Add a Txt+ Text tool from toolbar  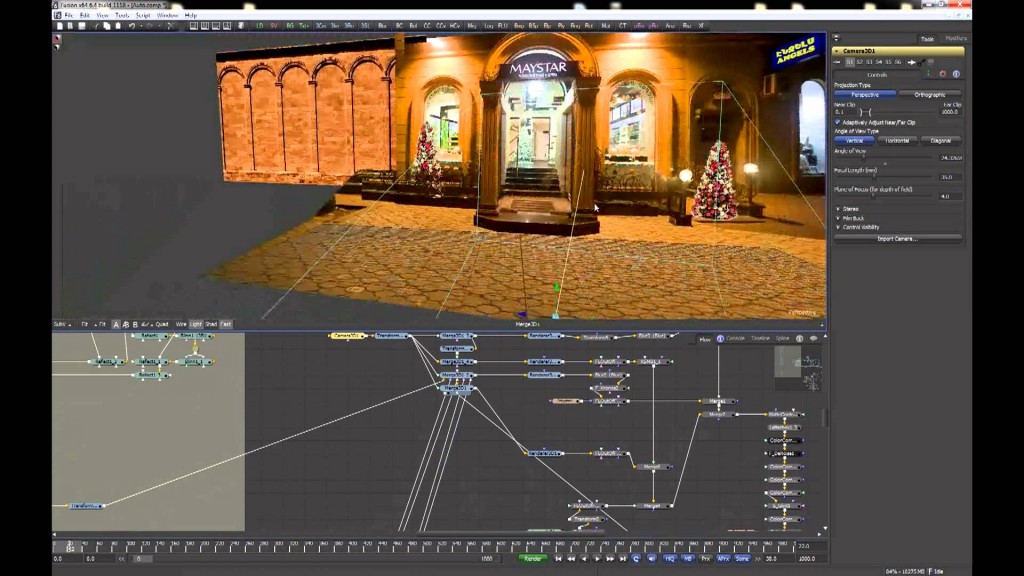pos(304,26)
